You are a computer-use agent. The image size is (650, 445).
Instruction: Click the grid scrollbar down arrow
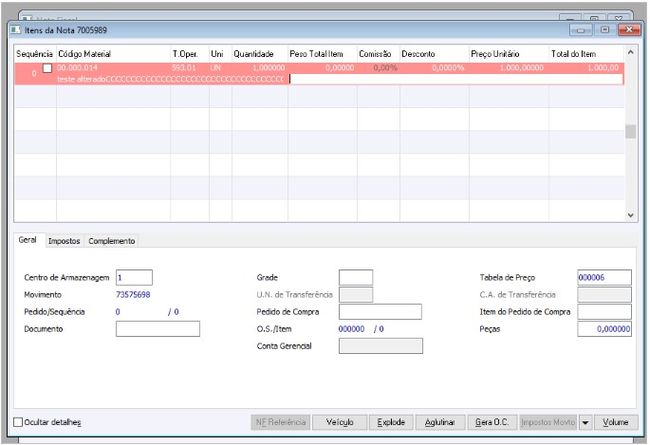(x=631, y=215)
